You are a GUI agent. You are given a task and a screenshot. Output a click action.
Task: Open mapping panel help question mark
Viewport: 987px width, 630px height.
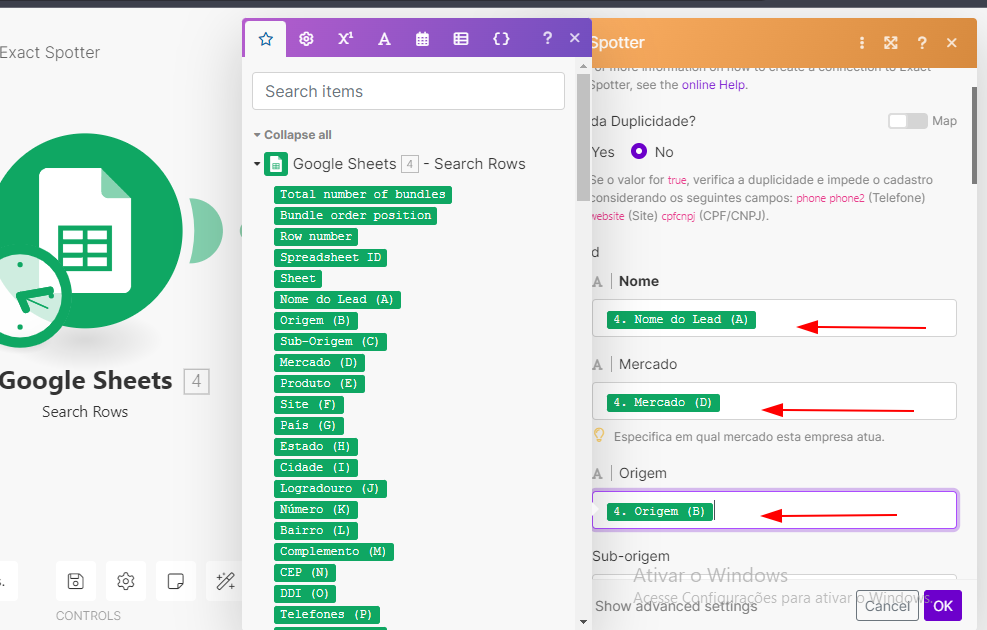point(547,38)
